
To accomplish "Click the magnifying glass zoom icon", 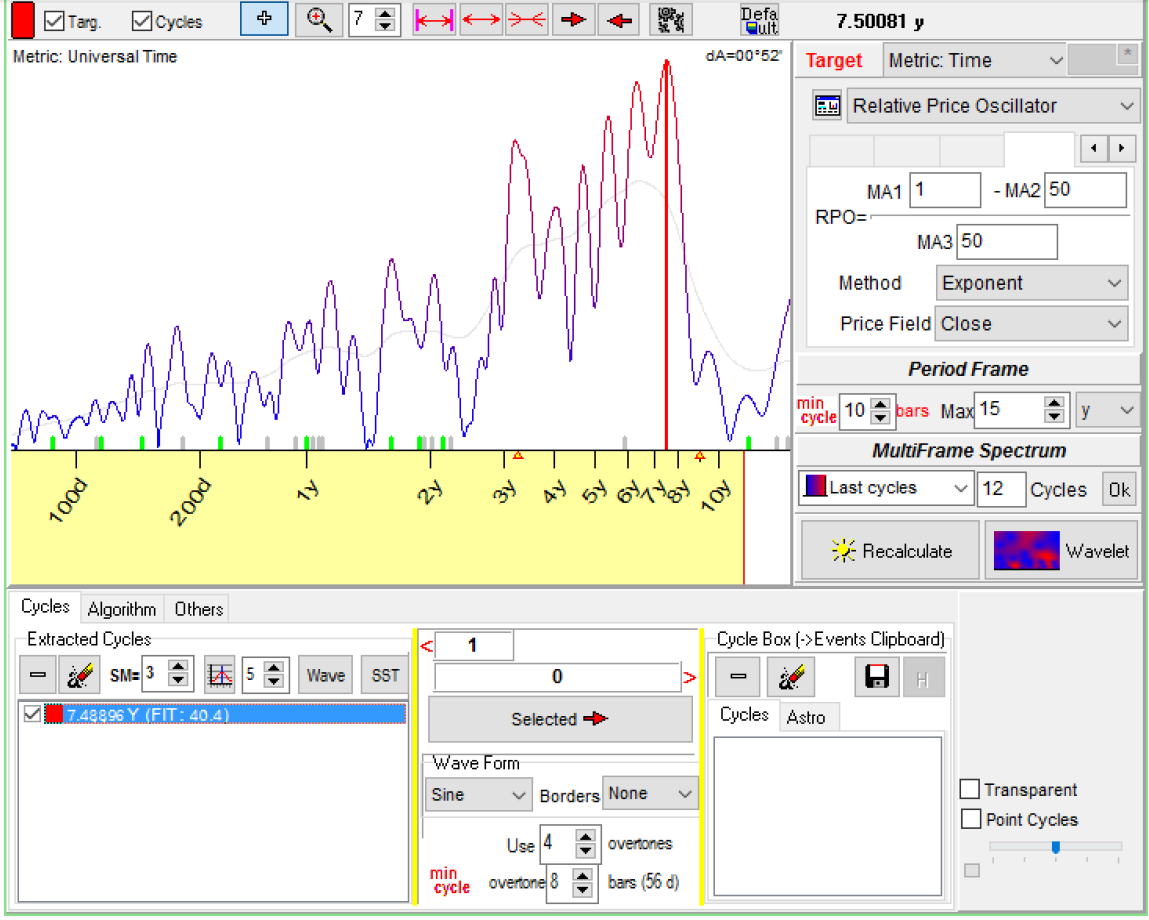I will (x=319, y=20).
